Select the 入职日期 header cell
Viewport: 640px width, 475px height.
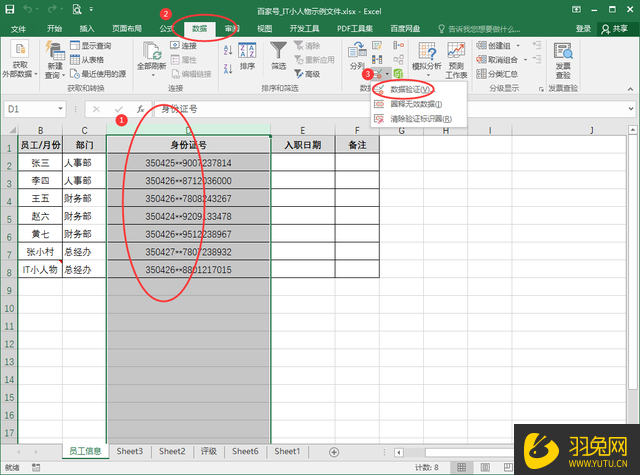pyautogui.click(x=302, y=145)
